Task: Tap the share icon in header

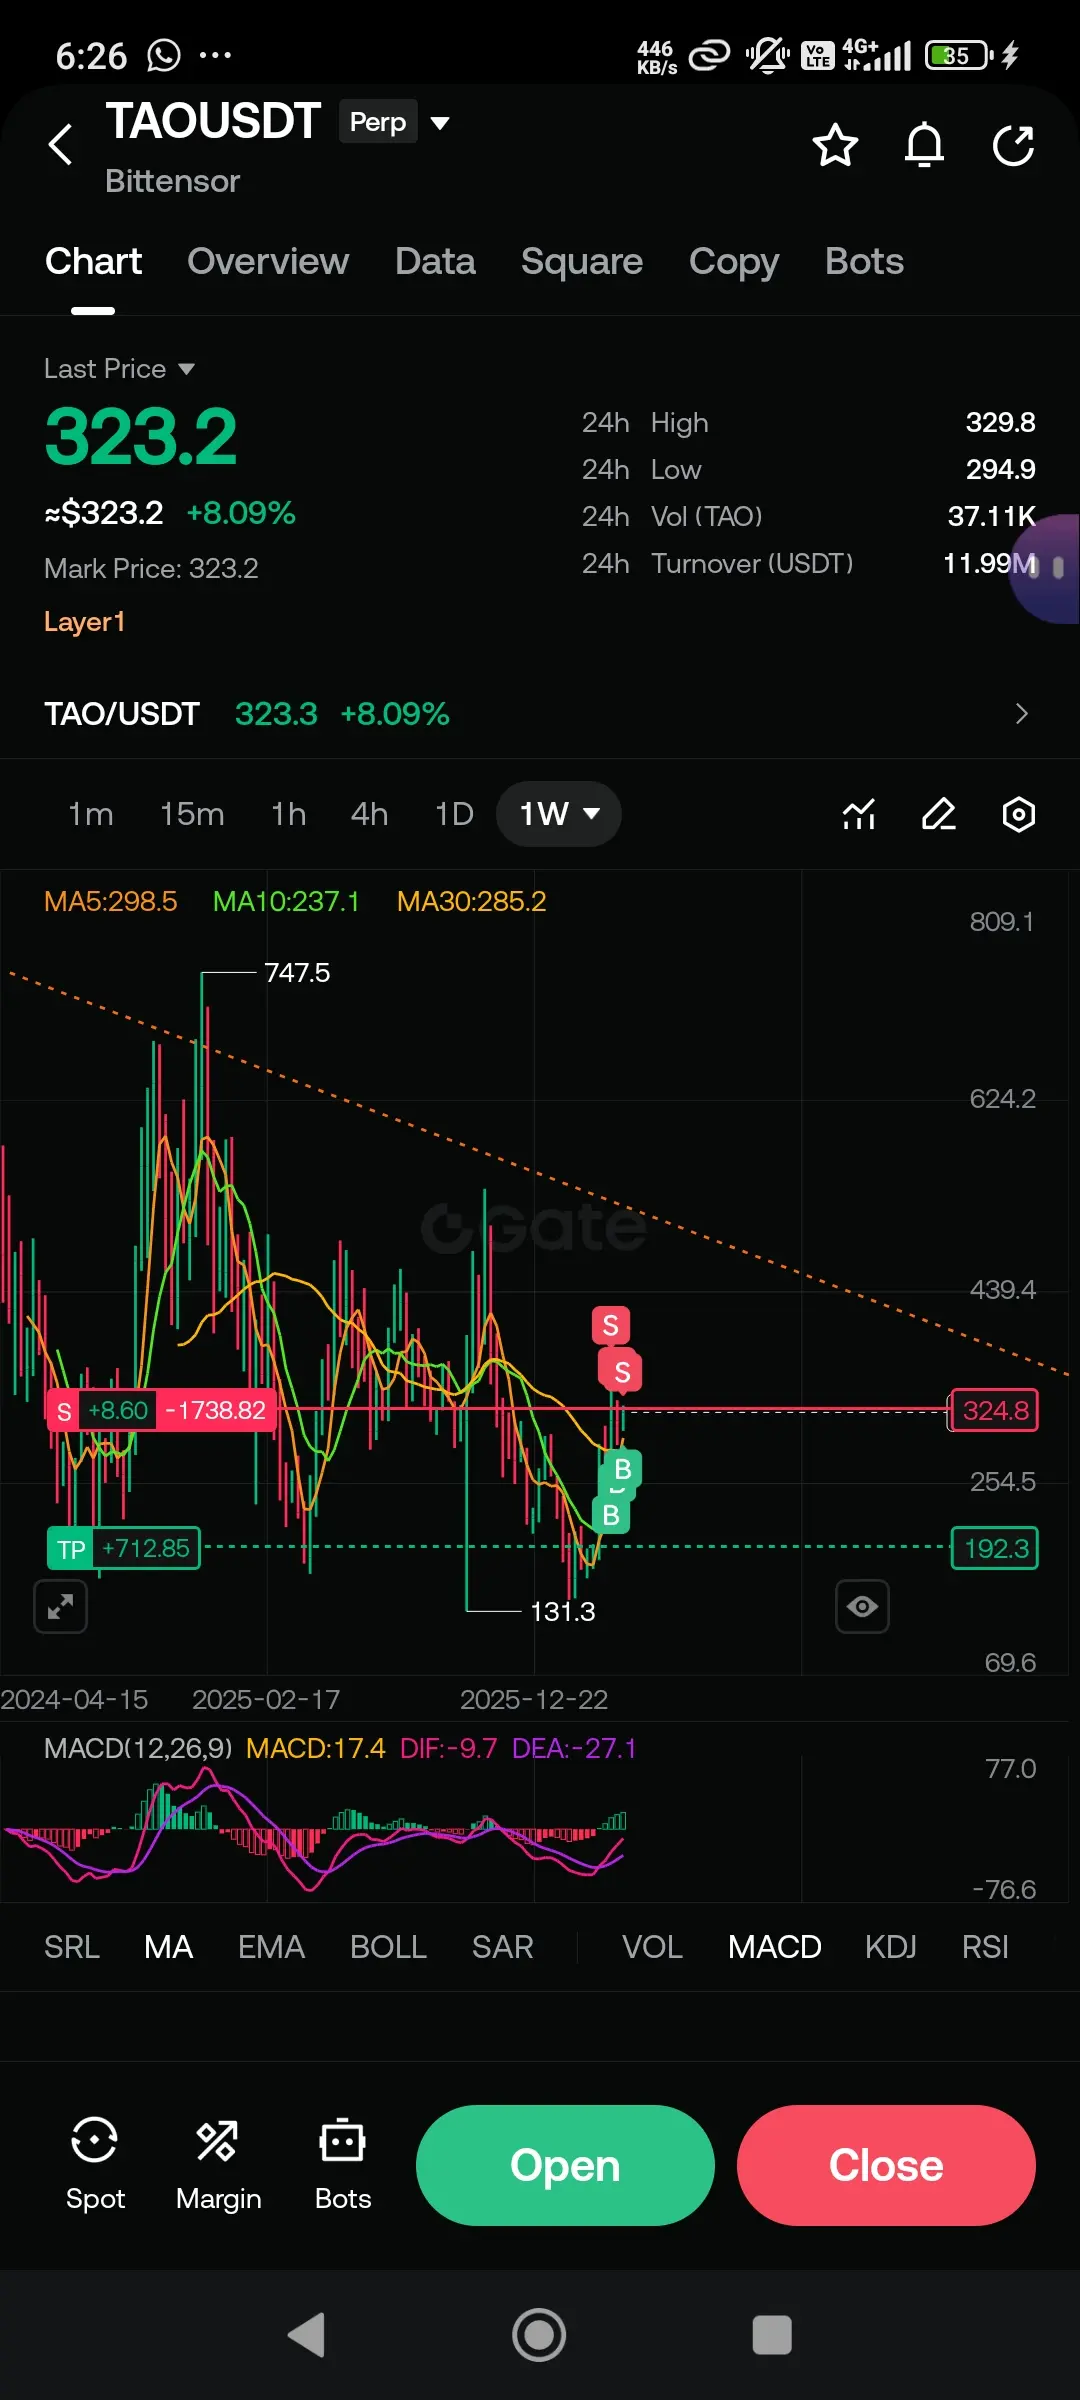Action: click(x=1013, y=146)
